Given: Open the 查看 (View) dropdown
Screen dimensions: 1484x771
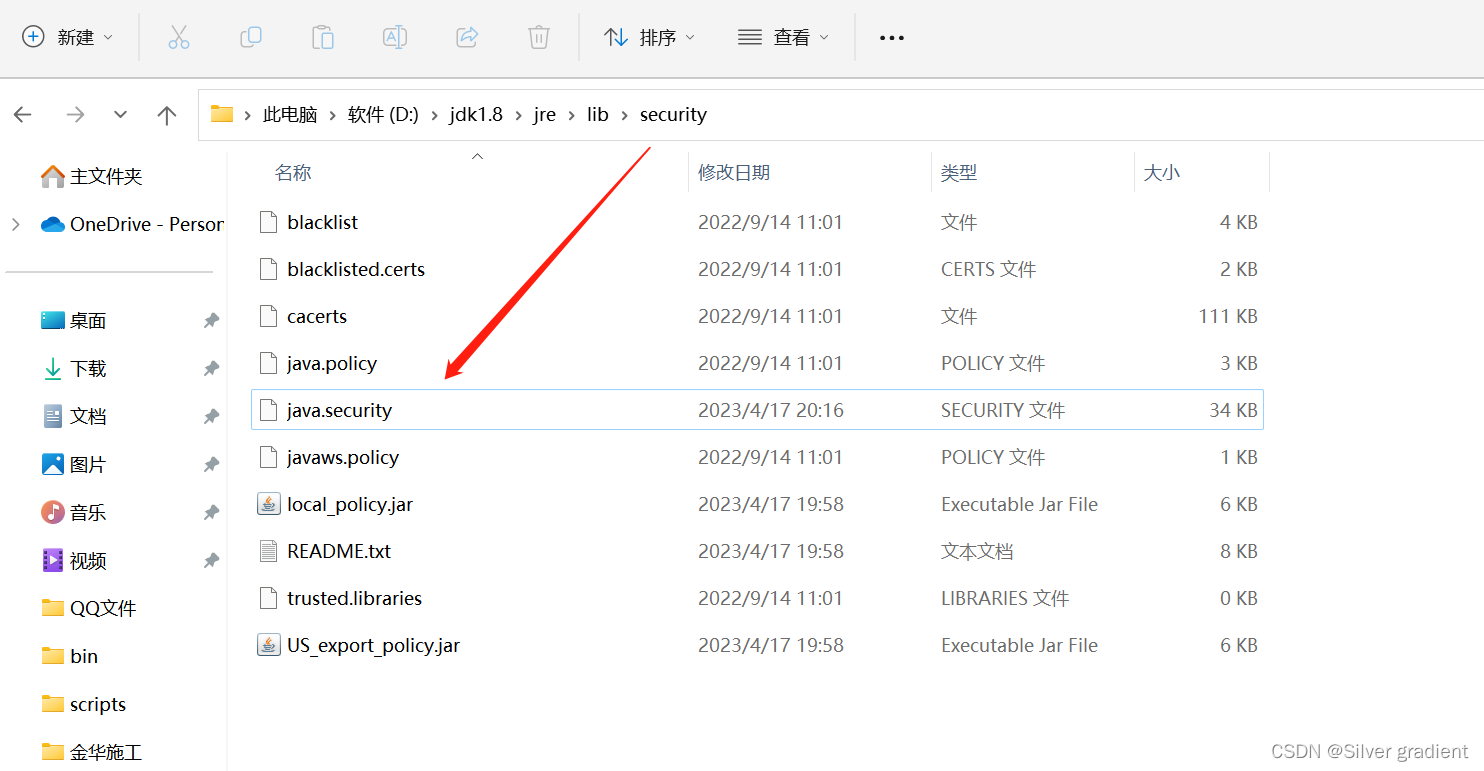Looking at the screenshot, I should 784,38.
